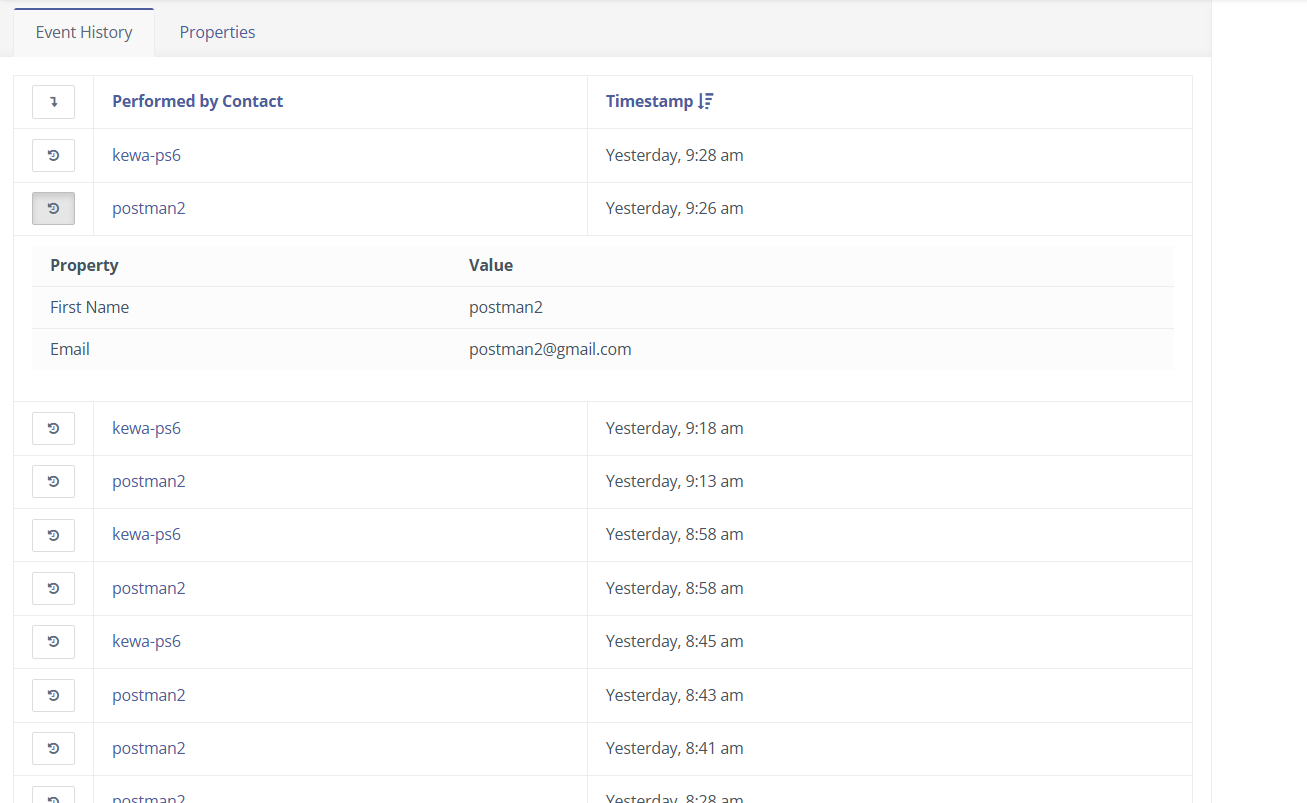Select the Event History tab
Screen dimensions: 1307x803
84,32
